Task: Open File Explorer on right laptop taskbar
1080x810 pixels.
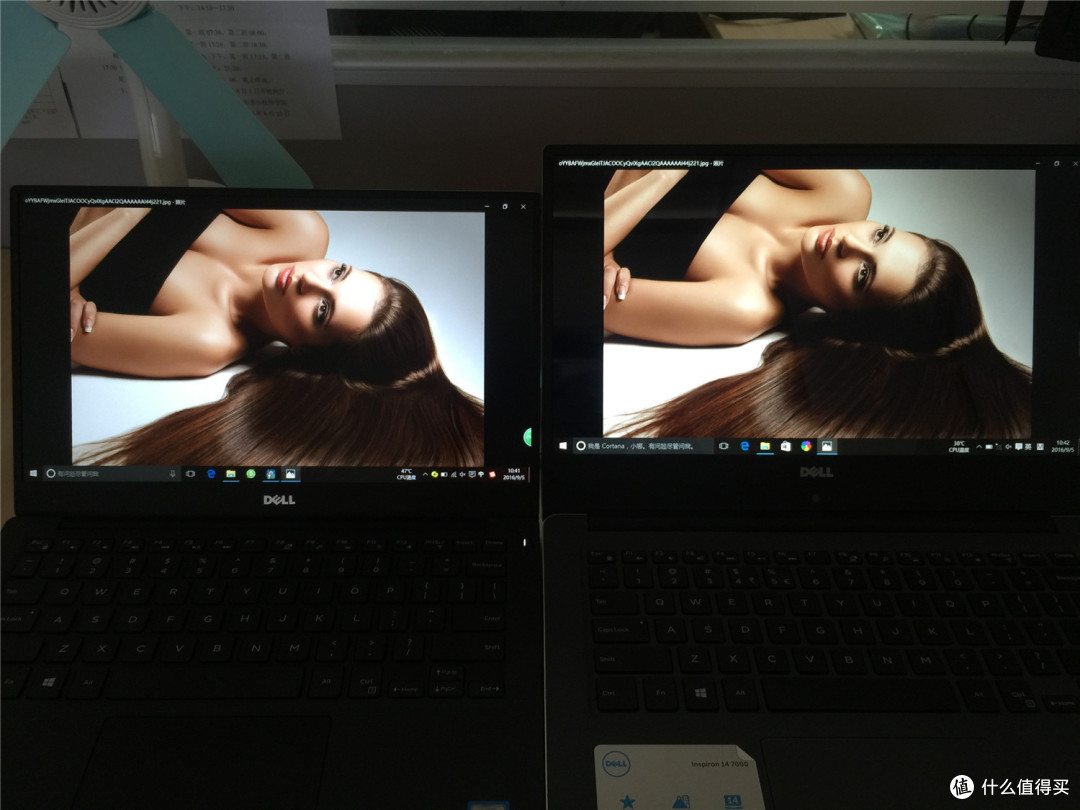Action: coord(765,446)
